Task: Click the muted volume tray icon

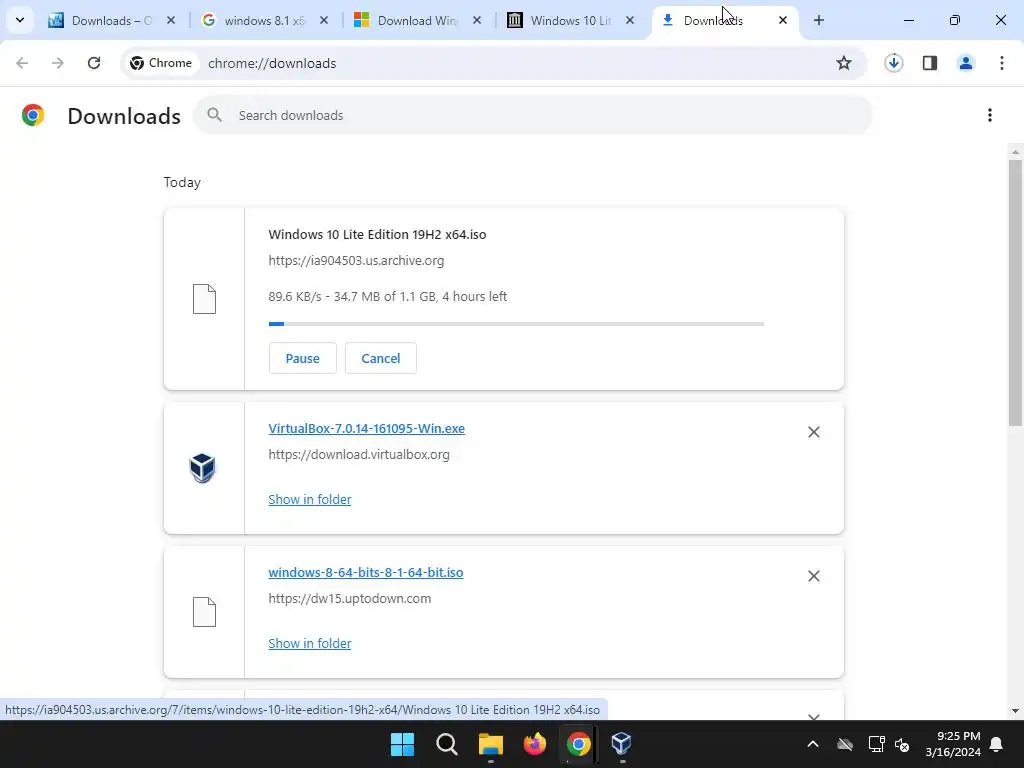Action: coord(903,744)
